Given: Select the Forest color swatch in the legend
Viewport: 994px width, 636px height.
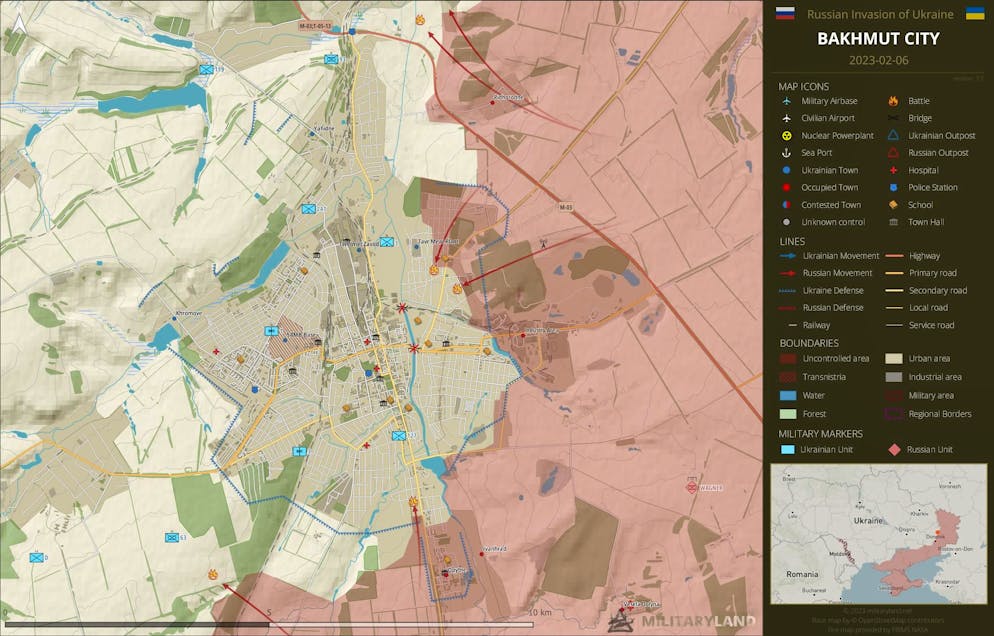Looking at the screenshot, I should coord(788,413).
